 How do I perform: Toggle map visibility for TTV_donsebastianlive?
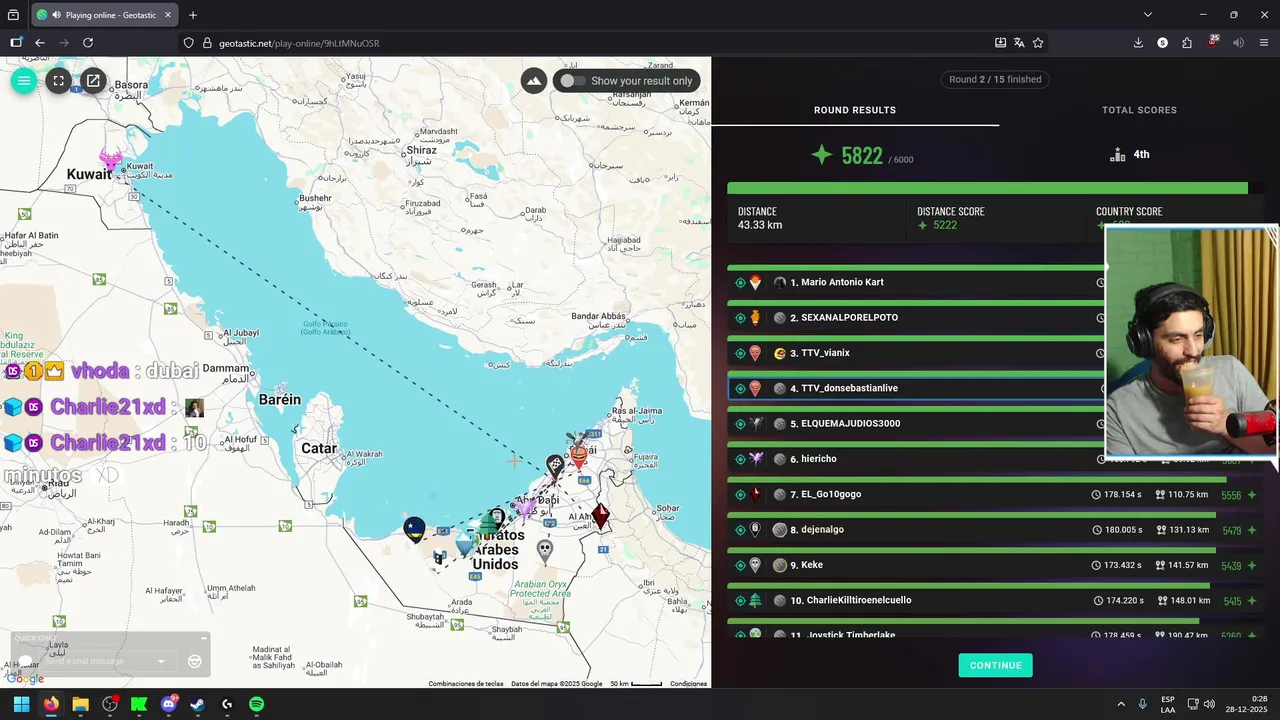click(740, 389)
